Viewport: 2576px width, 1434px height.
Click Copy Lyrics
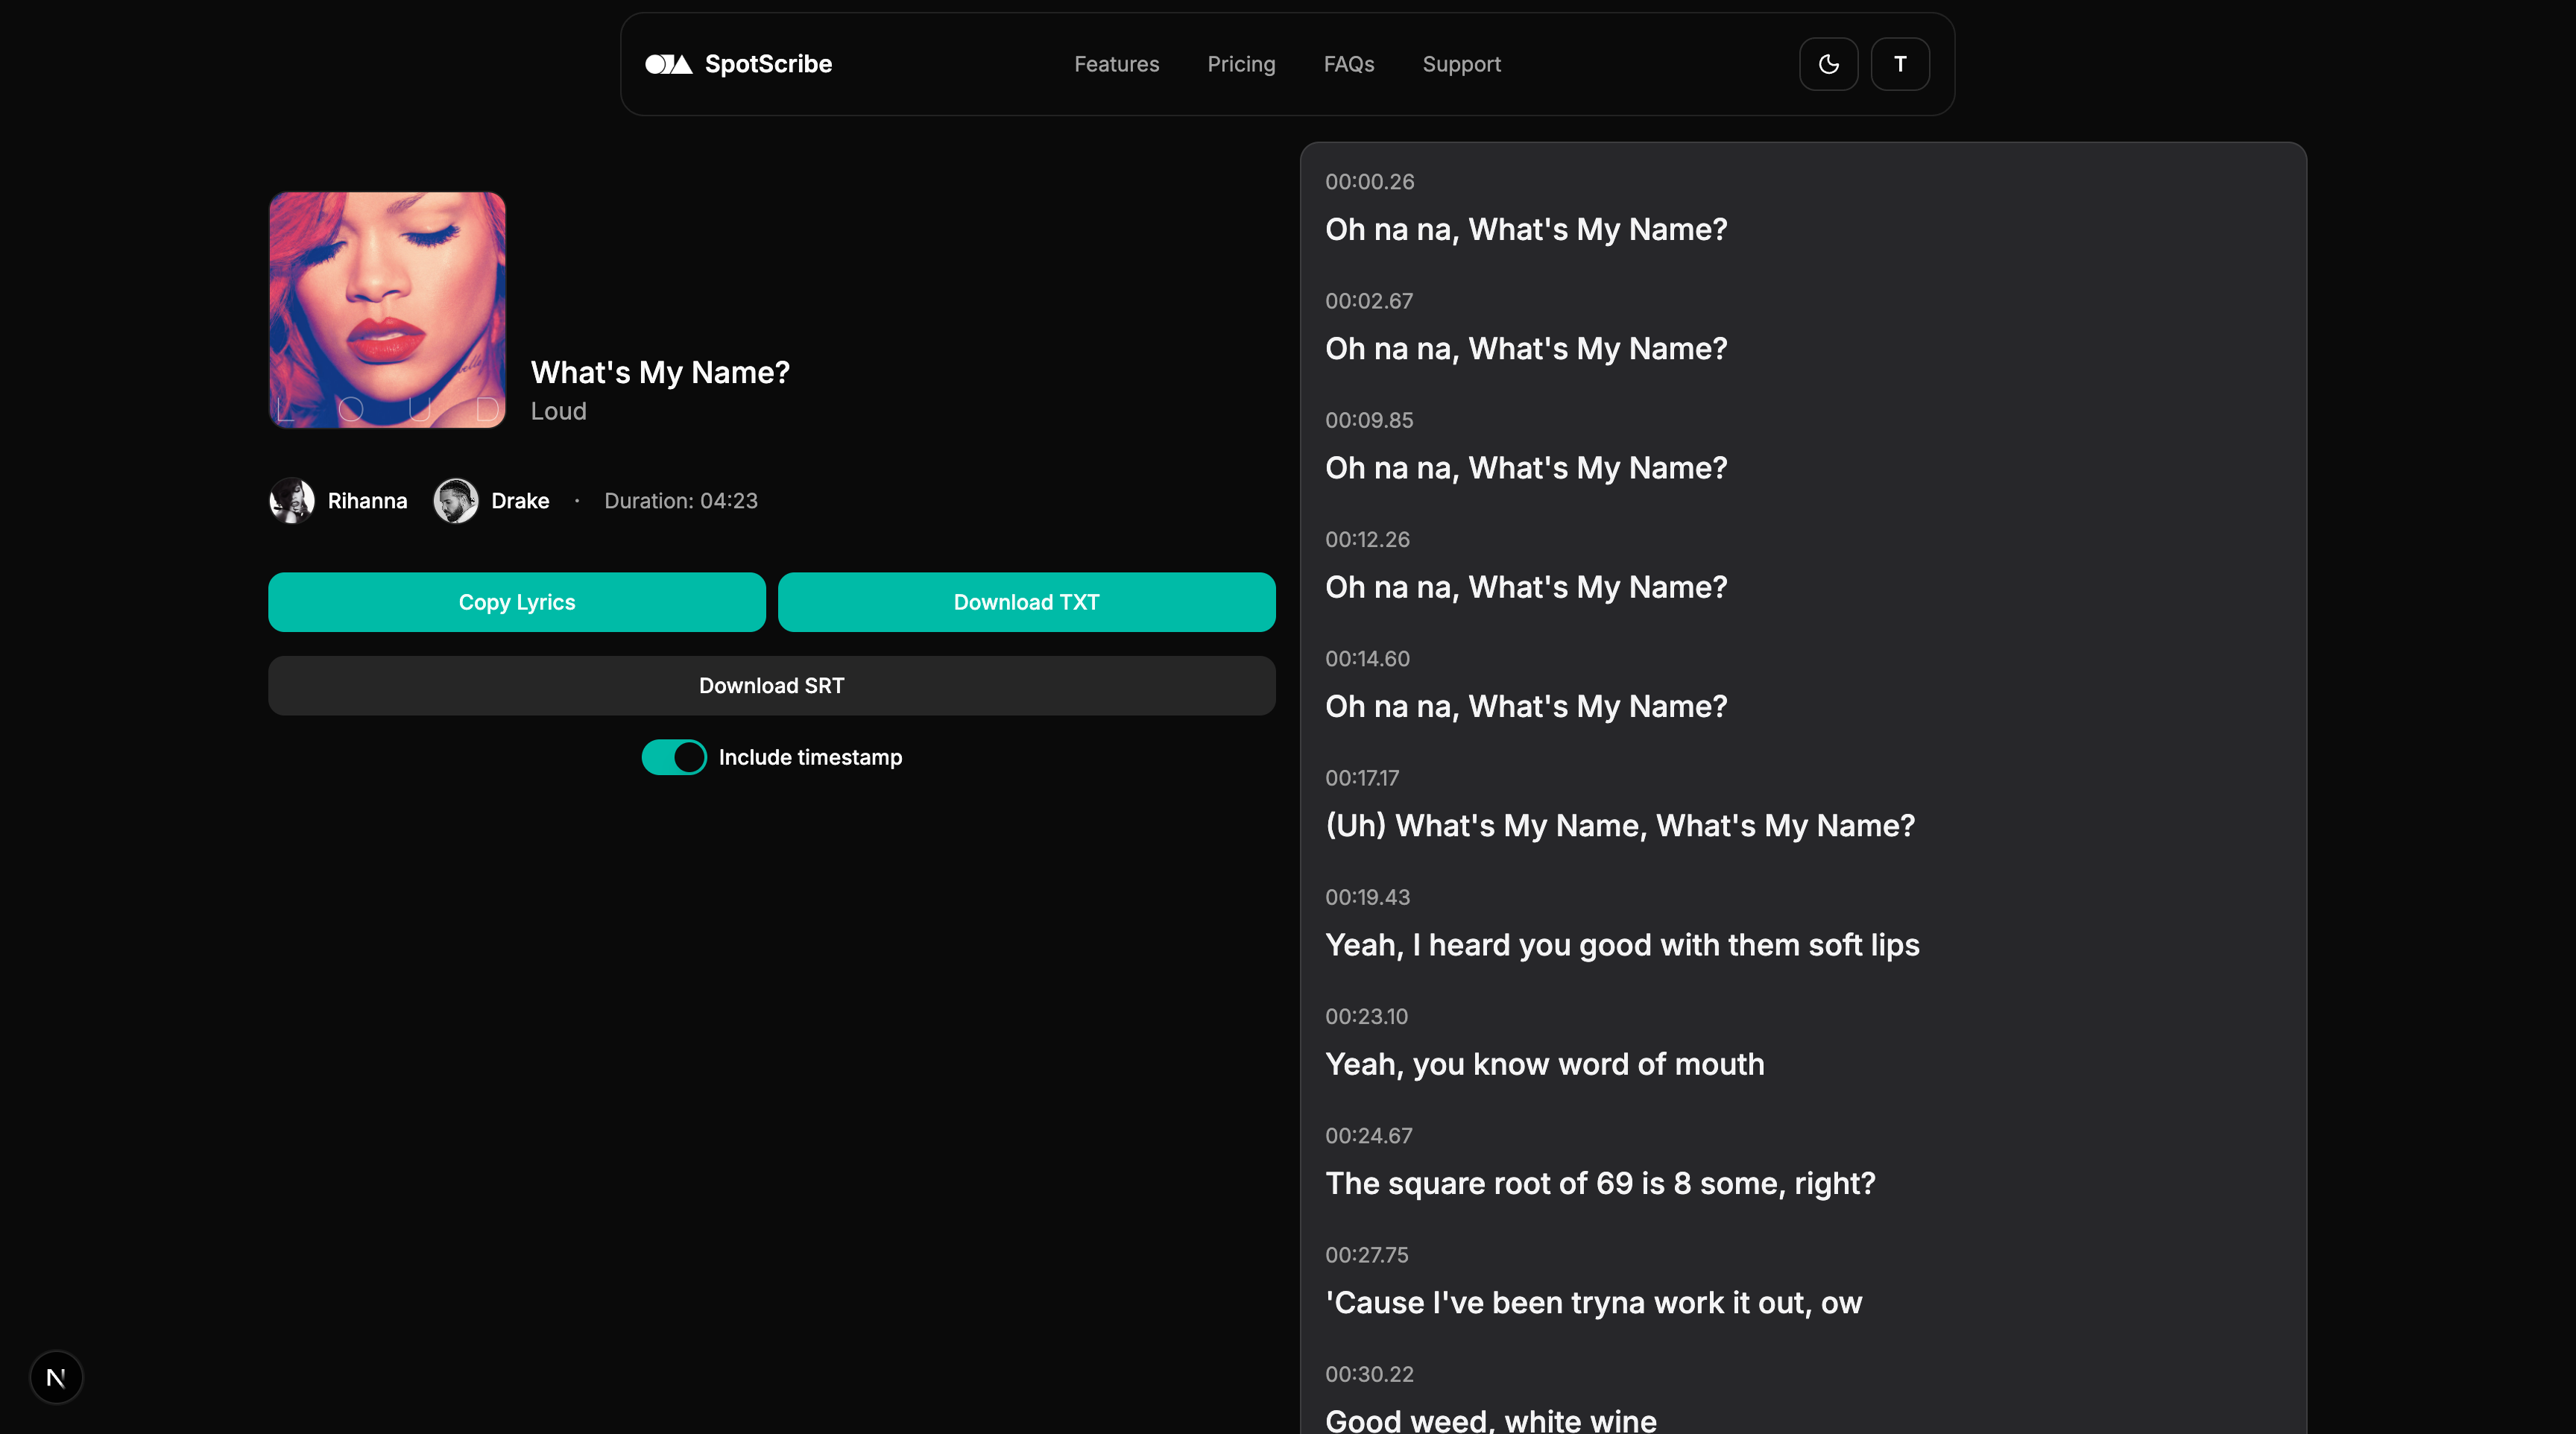tap(516, 601)
